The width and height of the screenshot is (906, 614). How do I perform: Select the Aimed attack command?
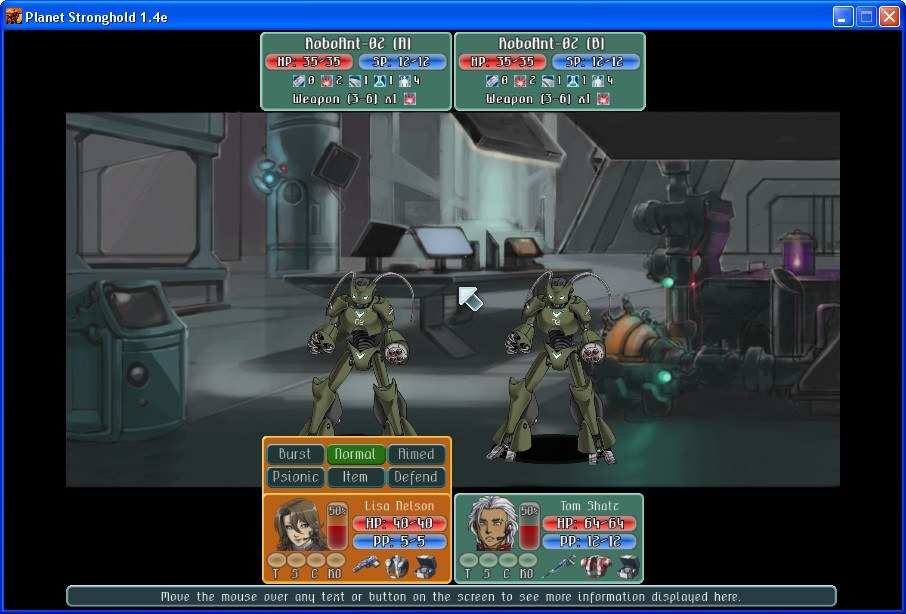[416, 454]
